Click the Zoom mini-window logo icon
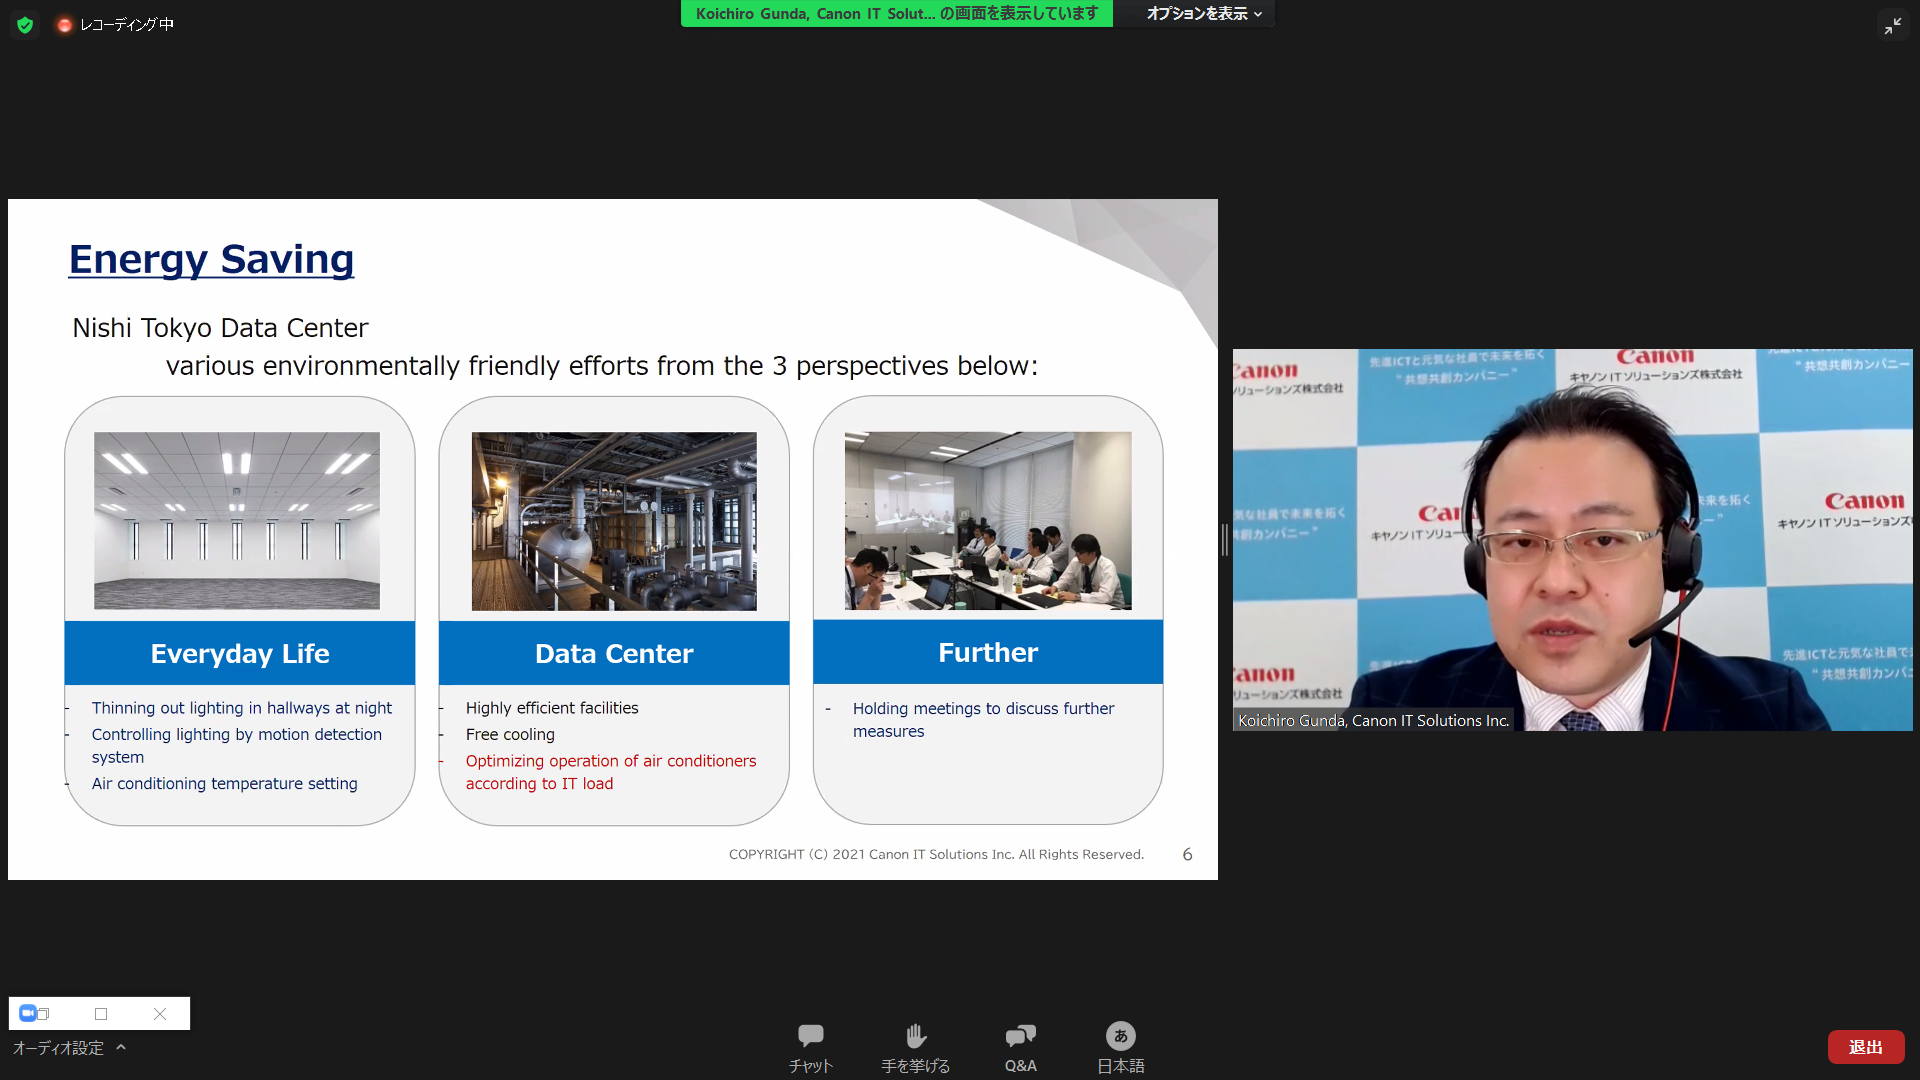 click(x=28, y=1013)
